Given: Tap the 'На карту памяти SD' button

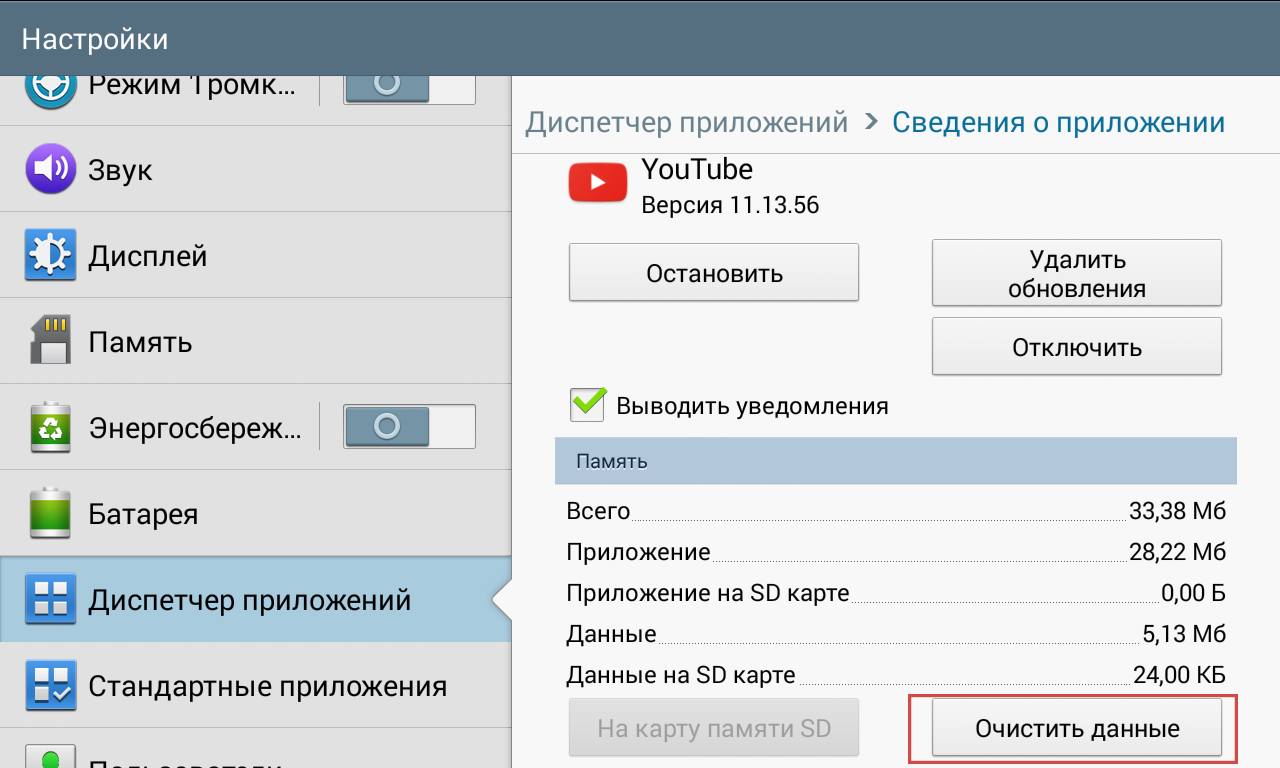Looking at the screenshot, I should 714,729.
